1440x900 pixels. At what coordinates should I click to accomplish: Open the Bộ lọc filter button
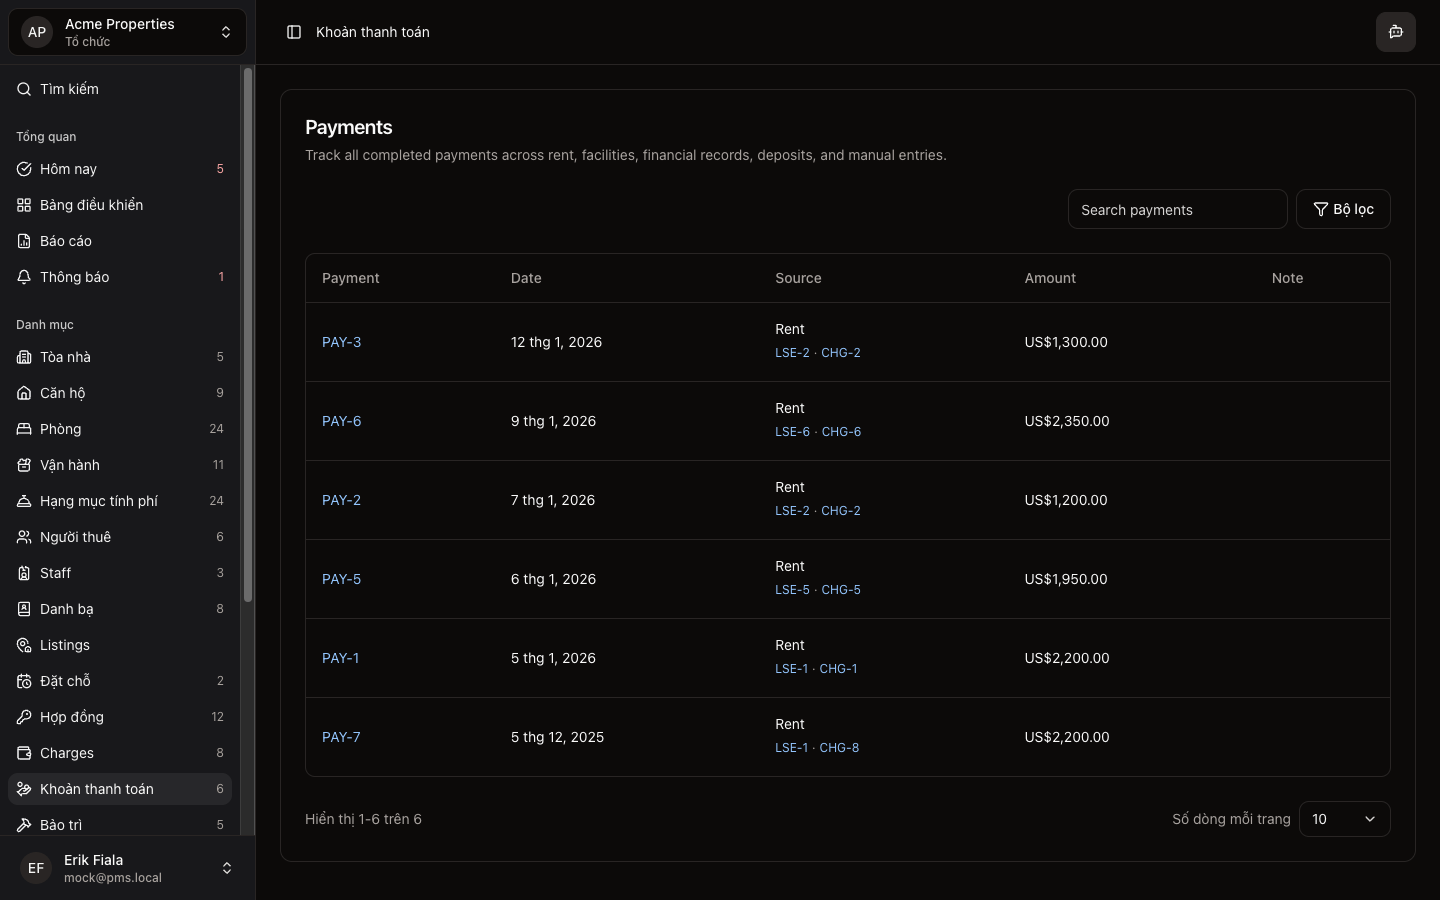(x=1343, y=209)
